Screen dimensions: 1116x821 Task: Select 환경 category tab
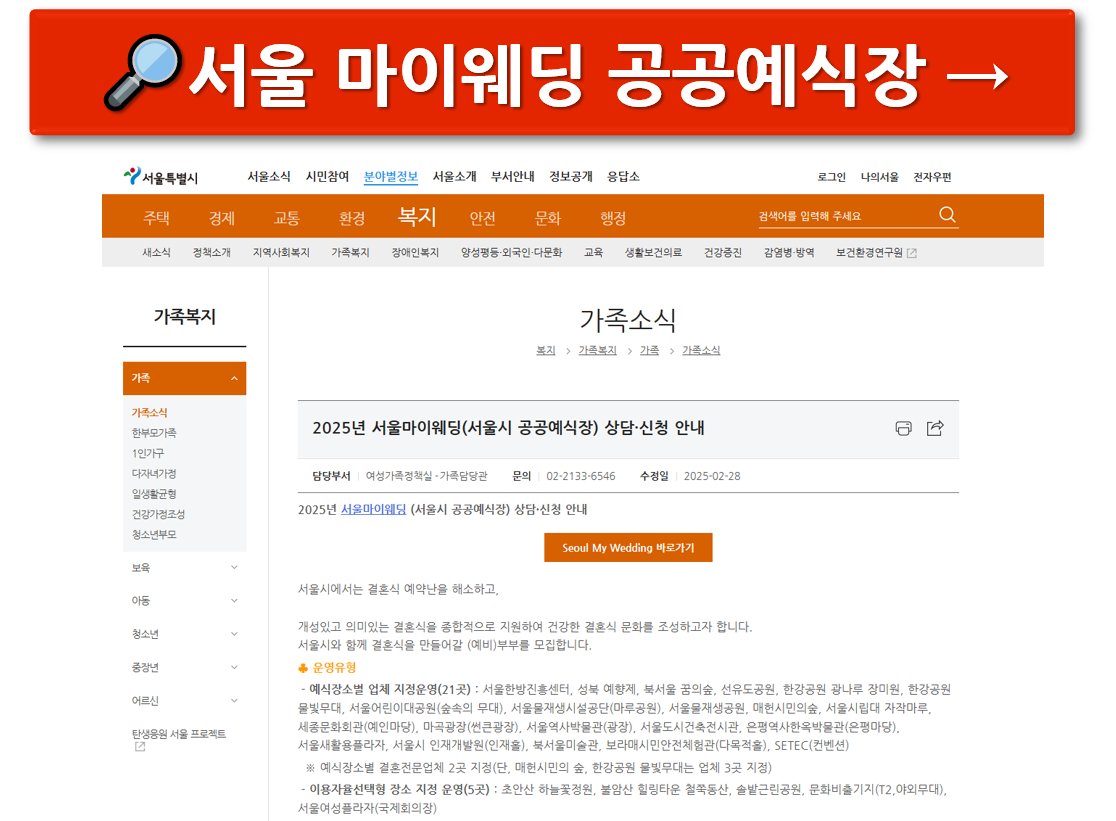352,218
